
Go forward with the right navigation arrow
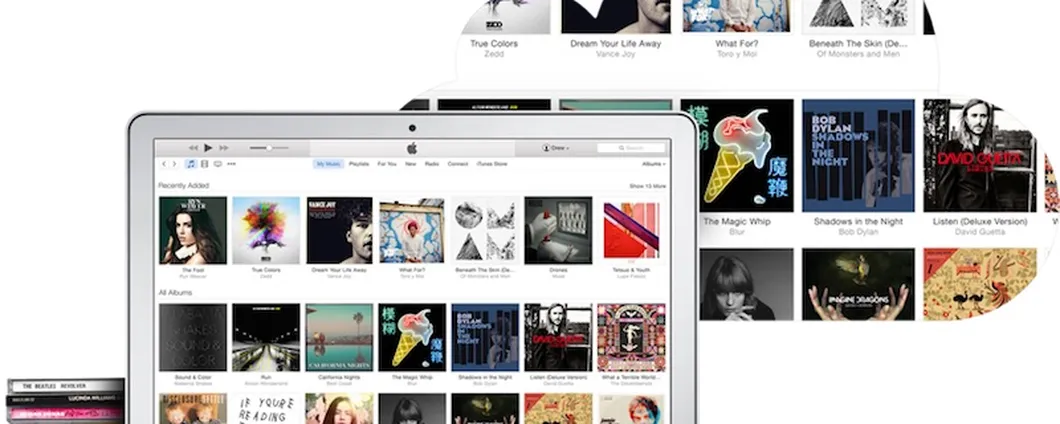(174, 164)
